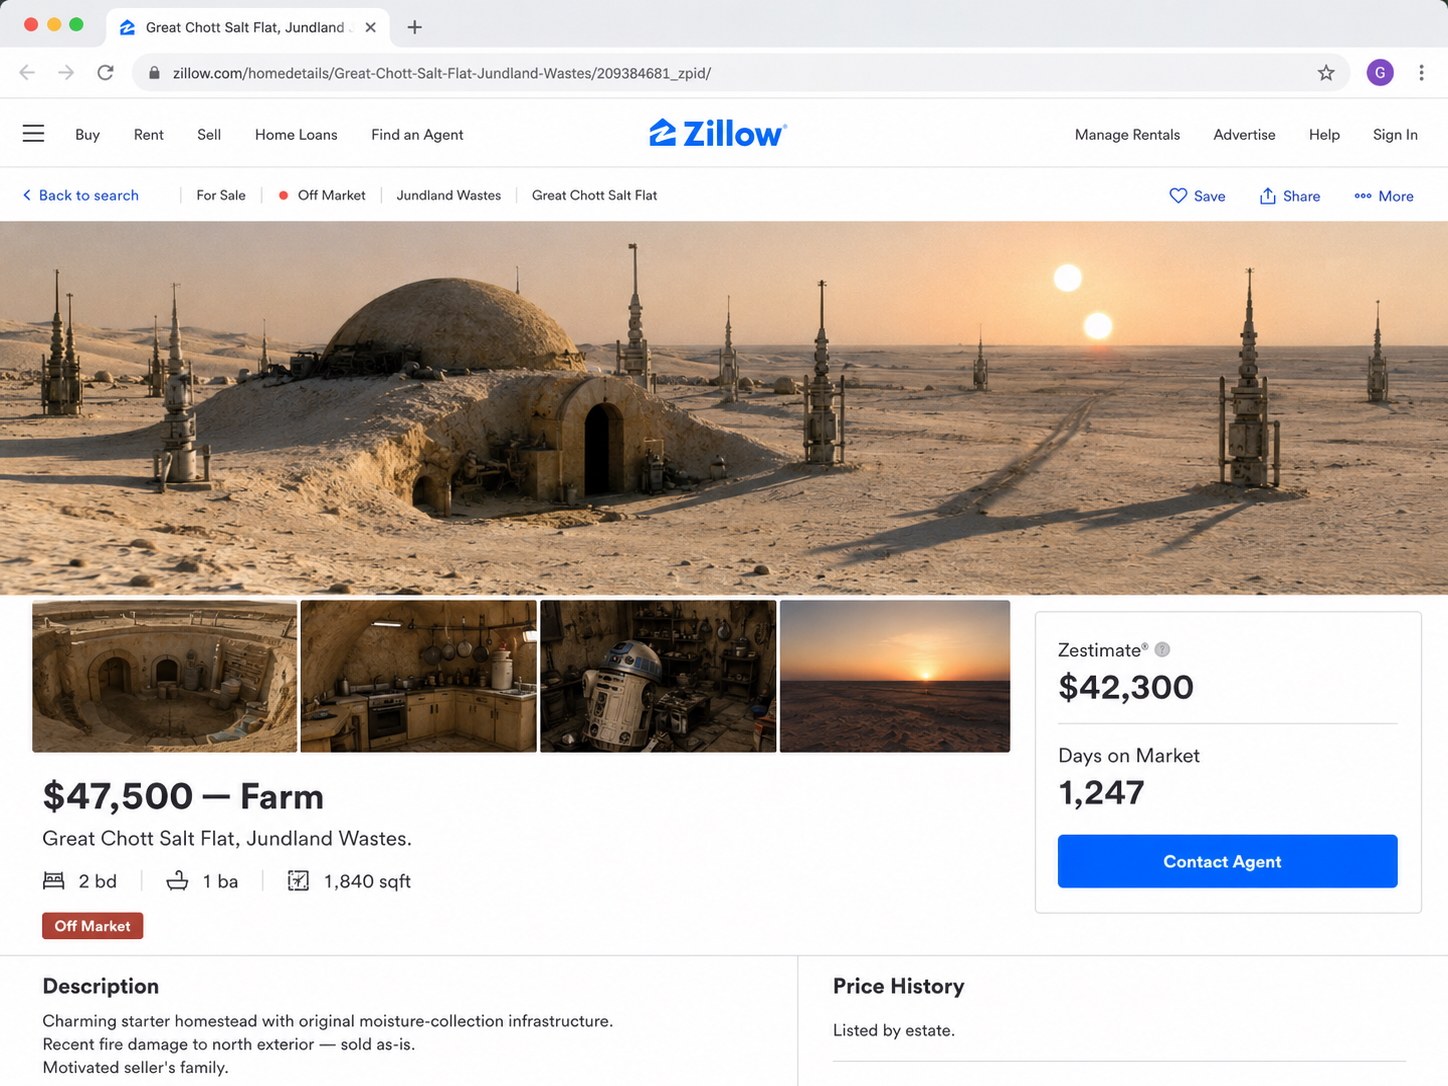Image resolution: width=1448 pixels, height=1086 pixels.
Task: Open the sunken courtyard thumbnail
Action: pos(165,676)
